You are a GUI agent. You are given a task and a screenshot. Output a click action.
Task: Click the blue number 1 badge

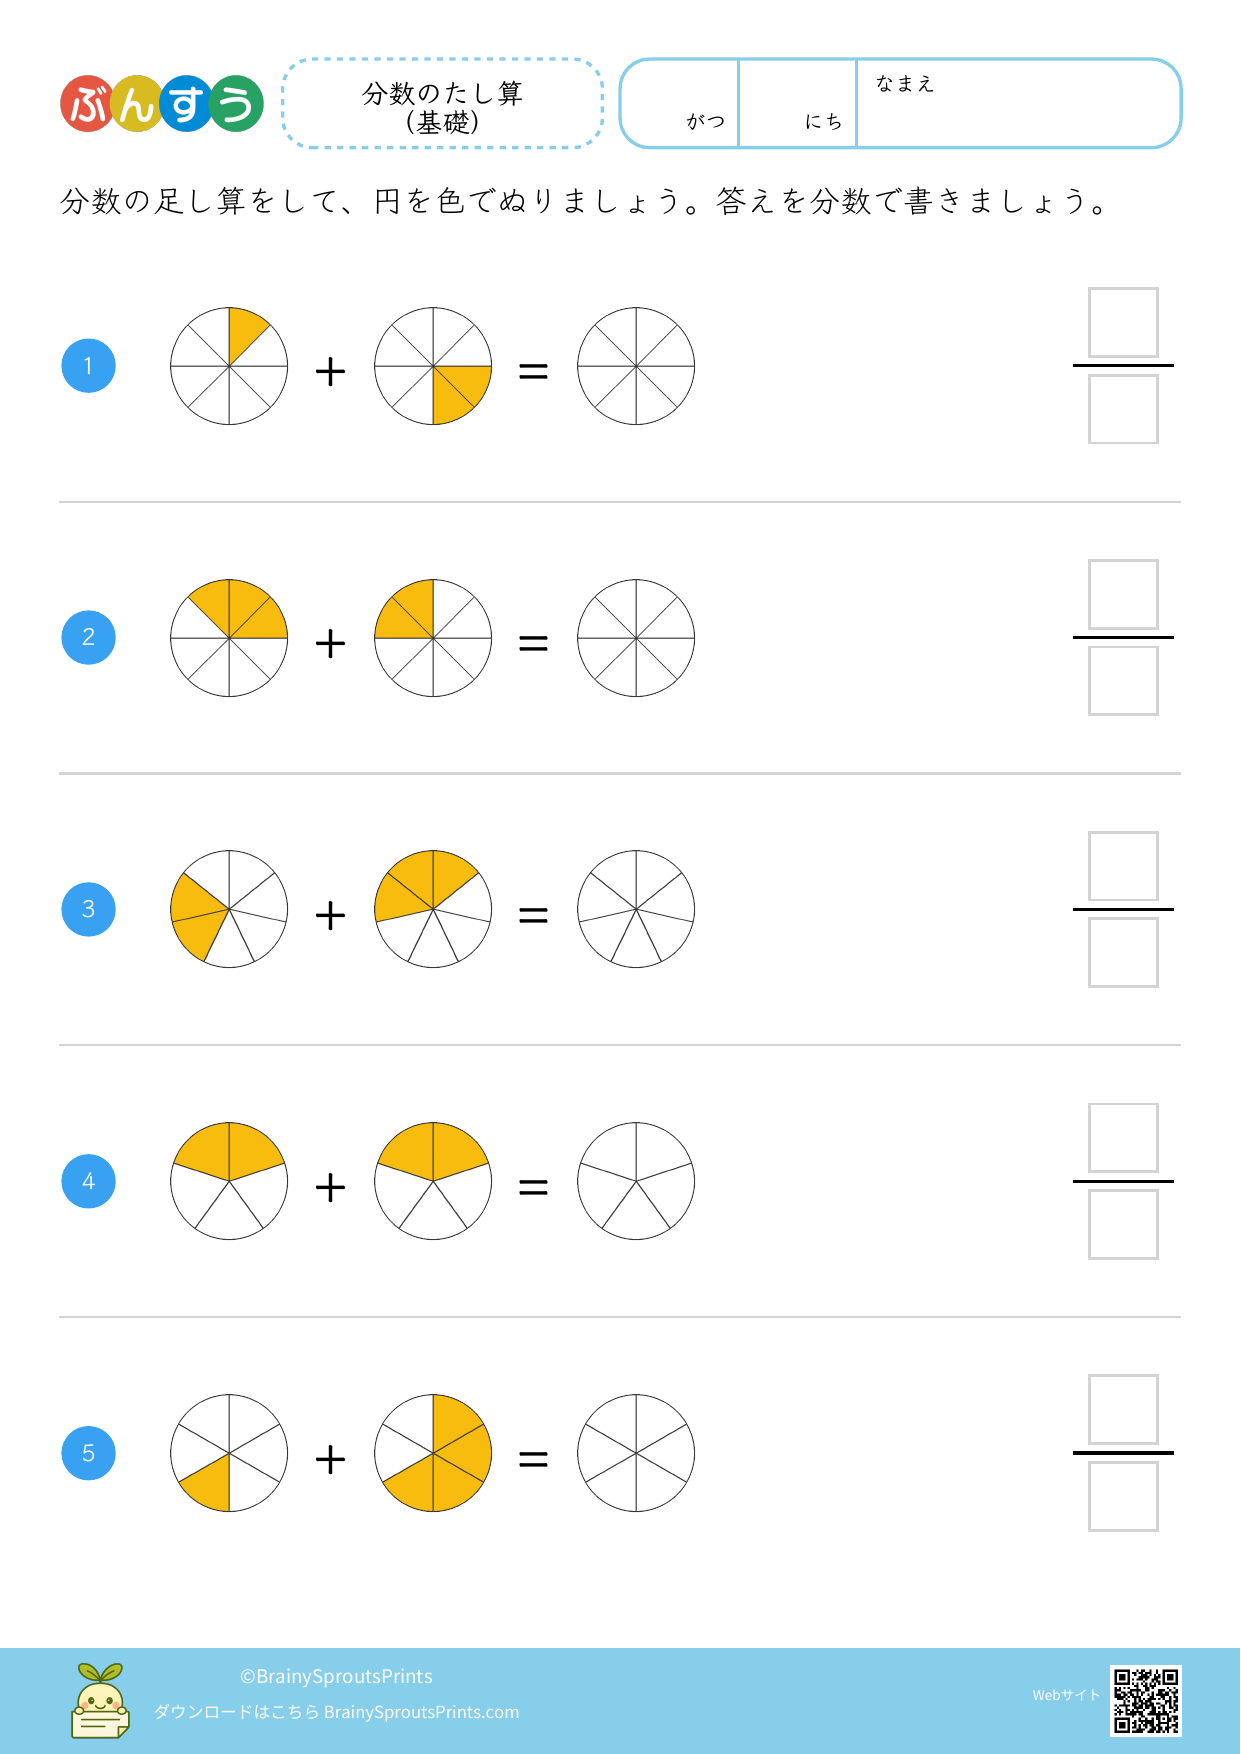tap(89, 366)
